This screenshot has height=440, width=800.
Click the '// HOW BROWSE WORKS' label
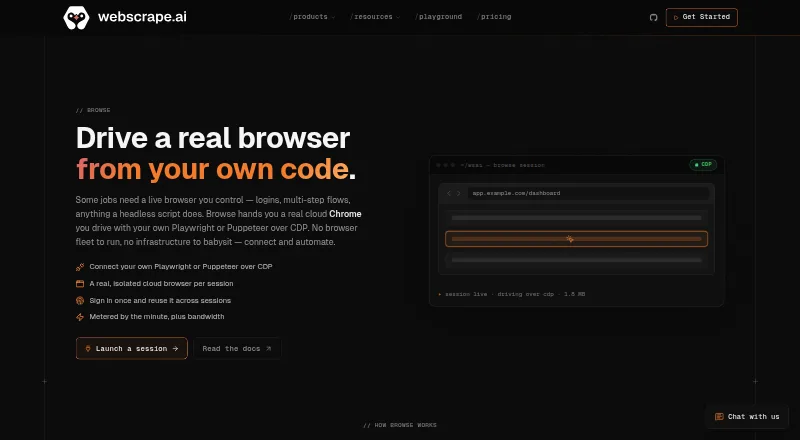click(400, 425)
